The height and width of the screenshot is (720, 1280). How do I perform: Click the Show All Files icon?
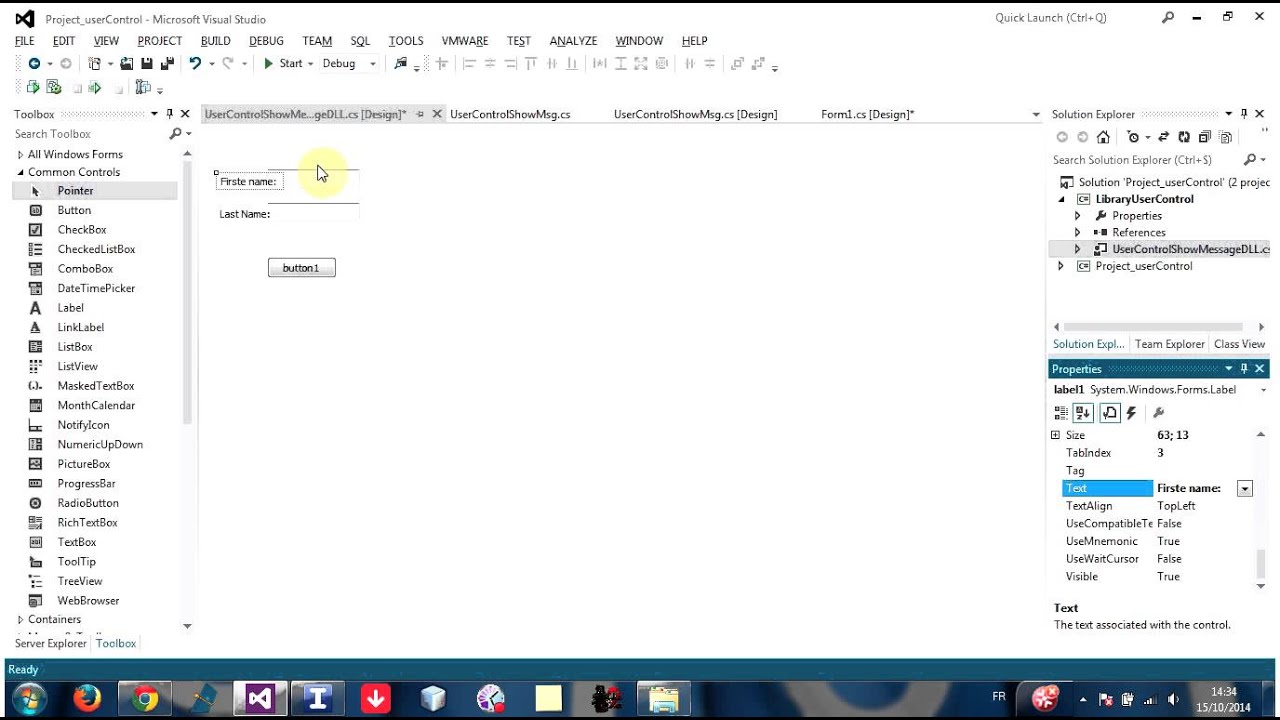[x=1224, y=137]
